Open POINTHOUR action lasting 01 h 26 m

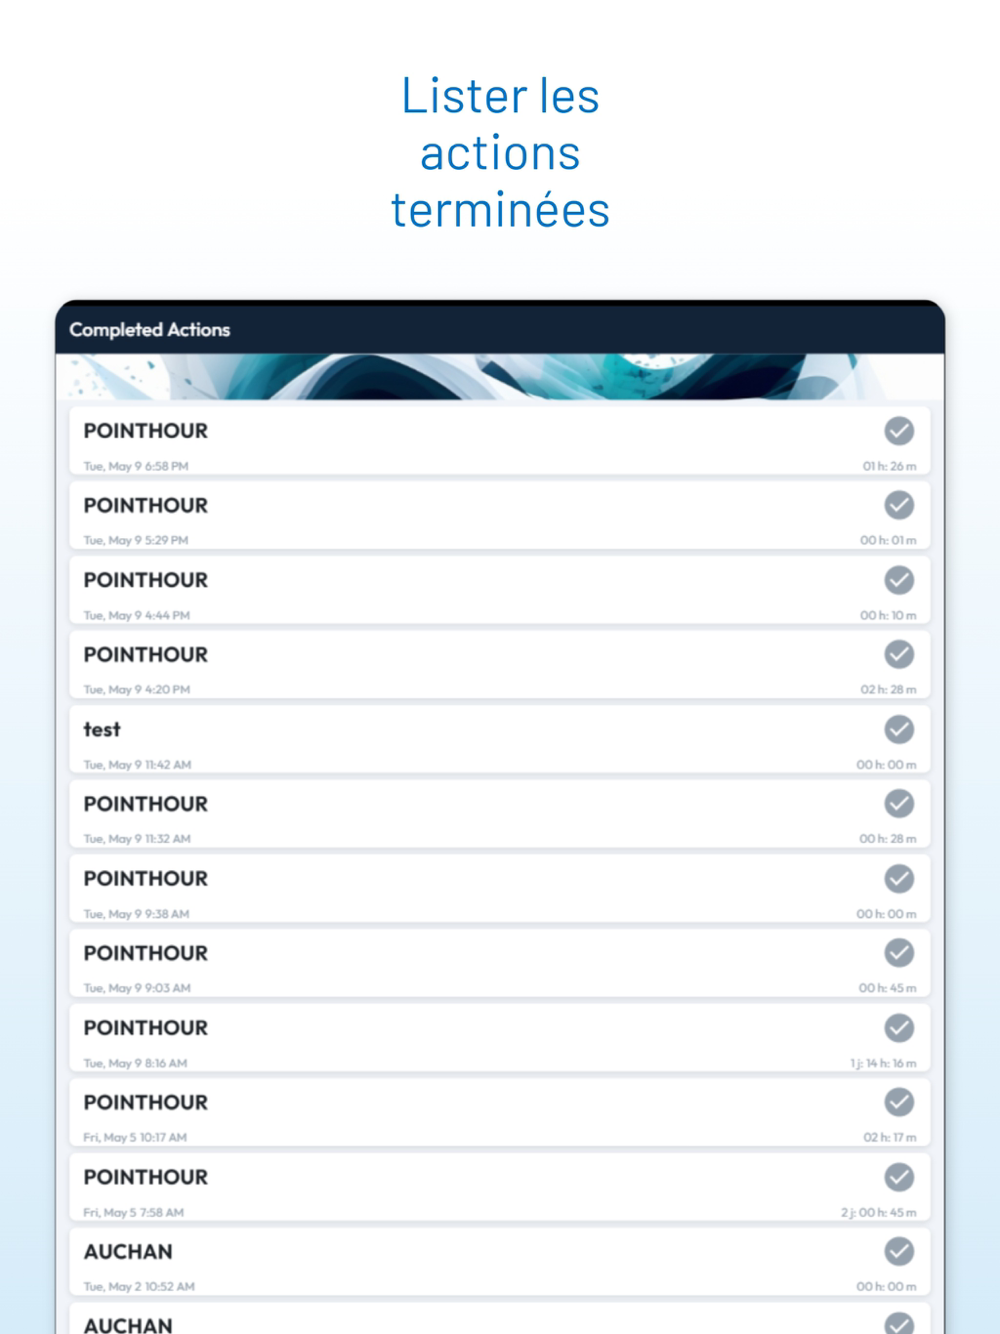coord(500,441)
